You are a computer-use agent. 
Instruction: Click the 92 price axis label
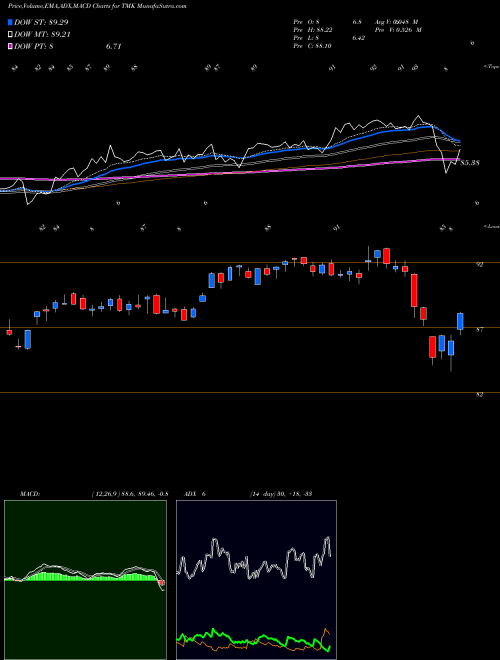click(479, 265)
